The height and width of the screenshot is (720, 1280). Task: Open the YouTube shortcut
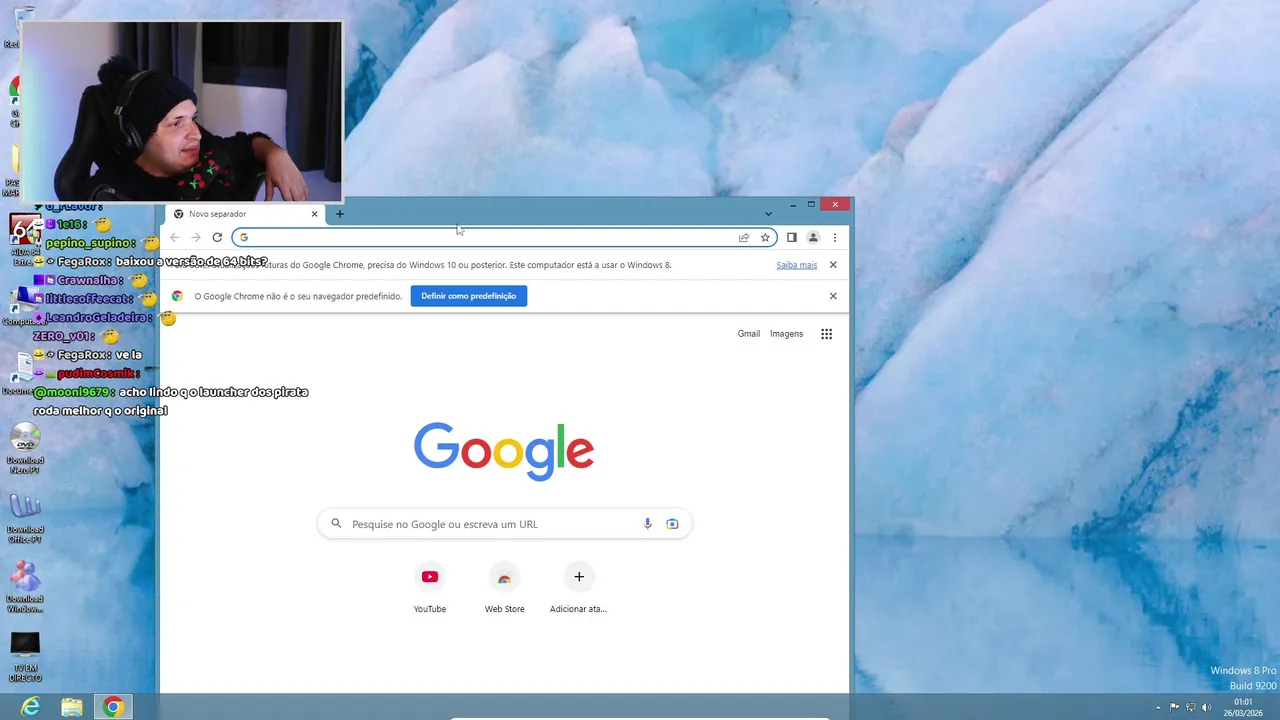click(430, 587)
